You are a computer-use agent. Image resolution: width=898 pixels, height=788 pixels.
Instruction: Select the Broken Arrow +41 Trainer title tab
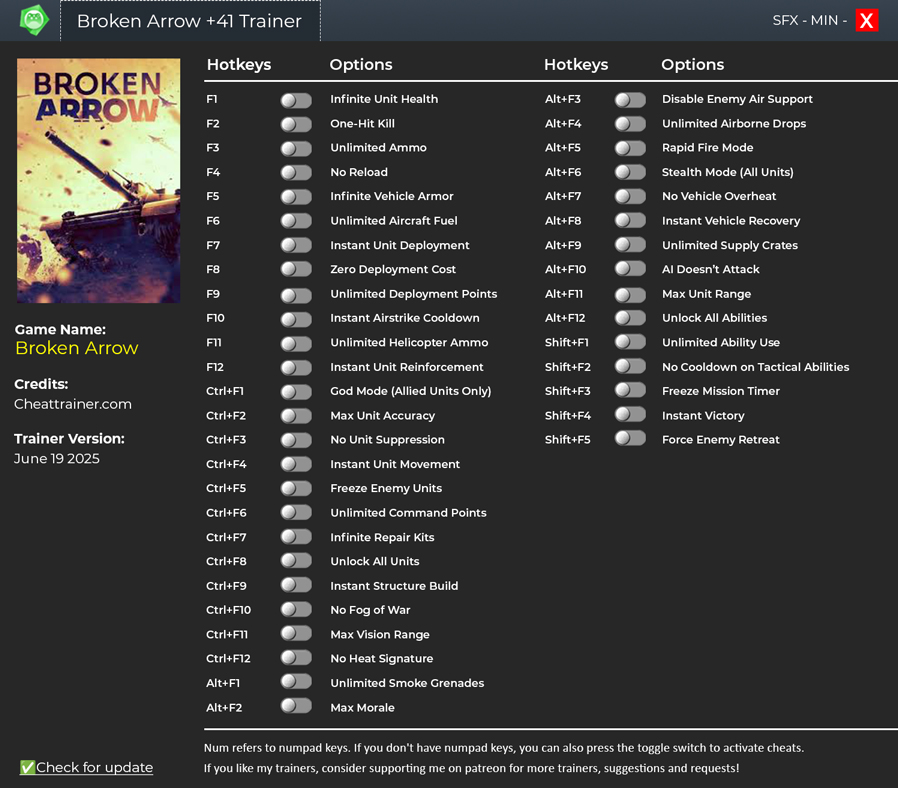click(190, 21)
